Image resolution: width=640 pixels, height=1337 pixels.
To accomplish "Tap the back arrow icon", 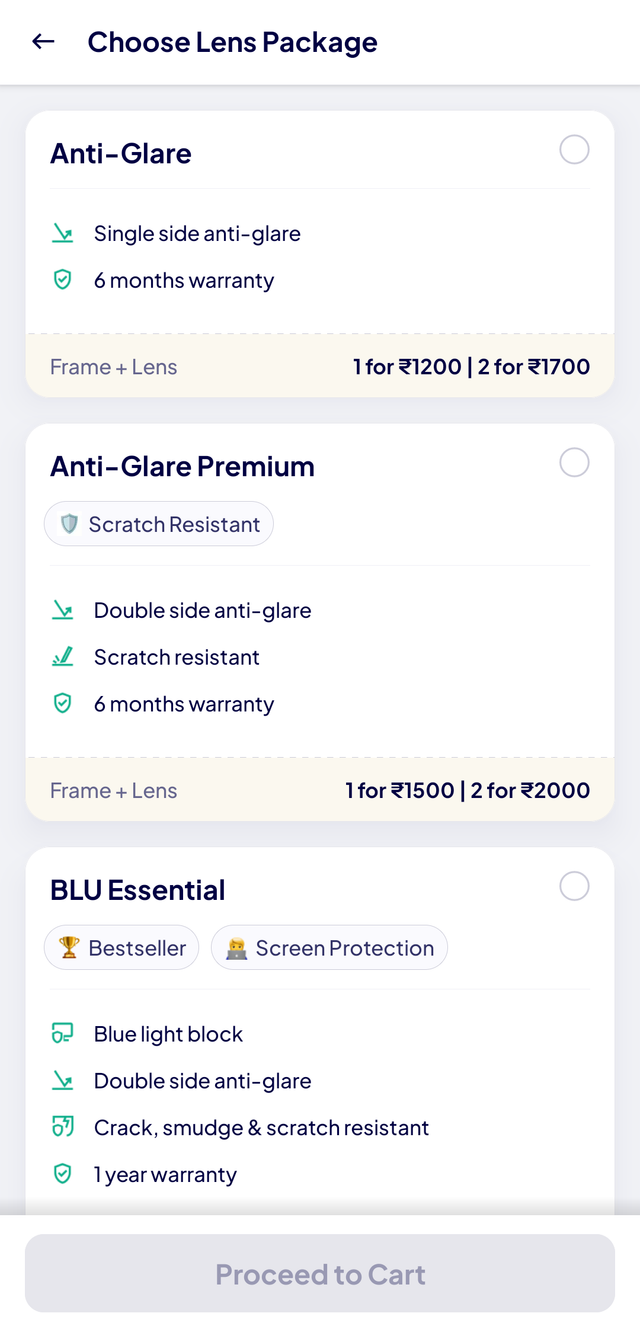I will tap(43, 42).
